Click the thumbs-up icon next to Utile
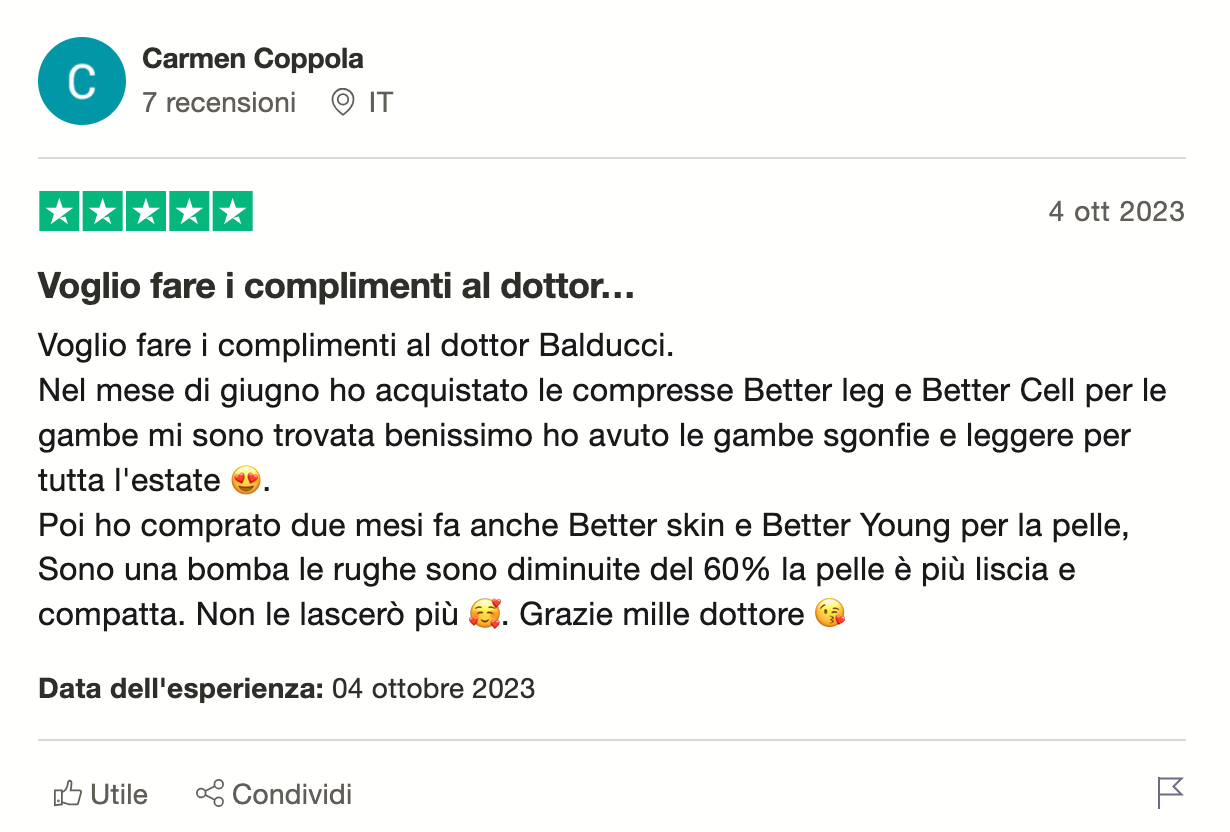 67,795
